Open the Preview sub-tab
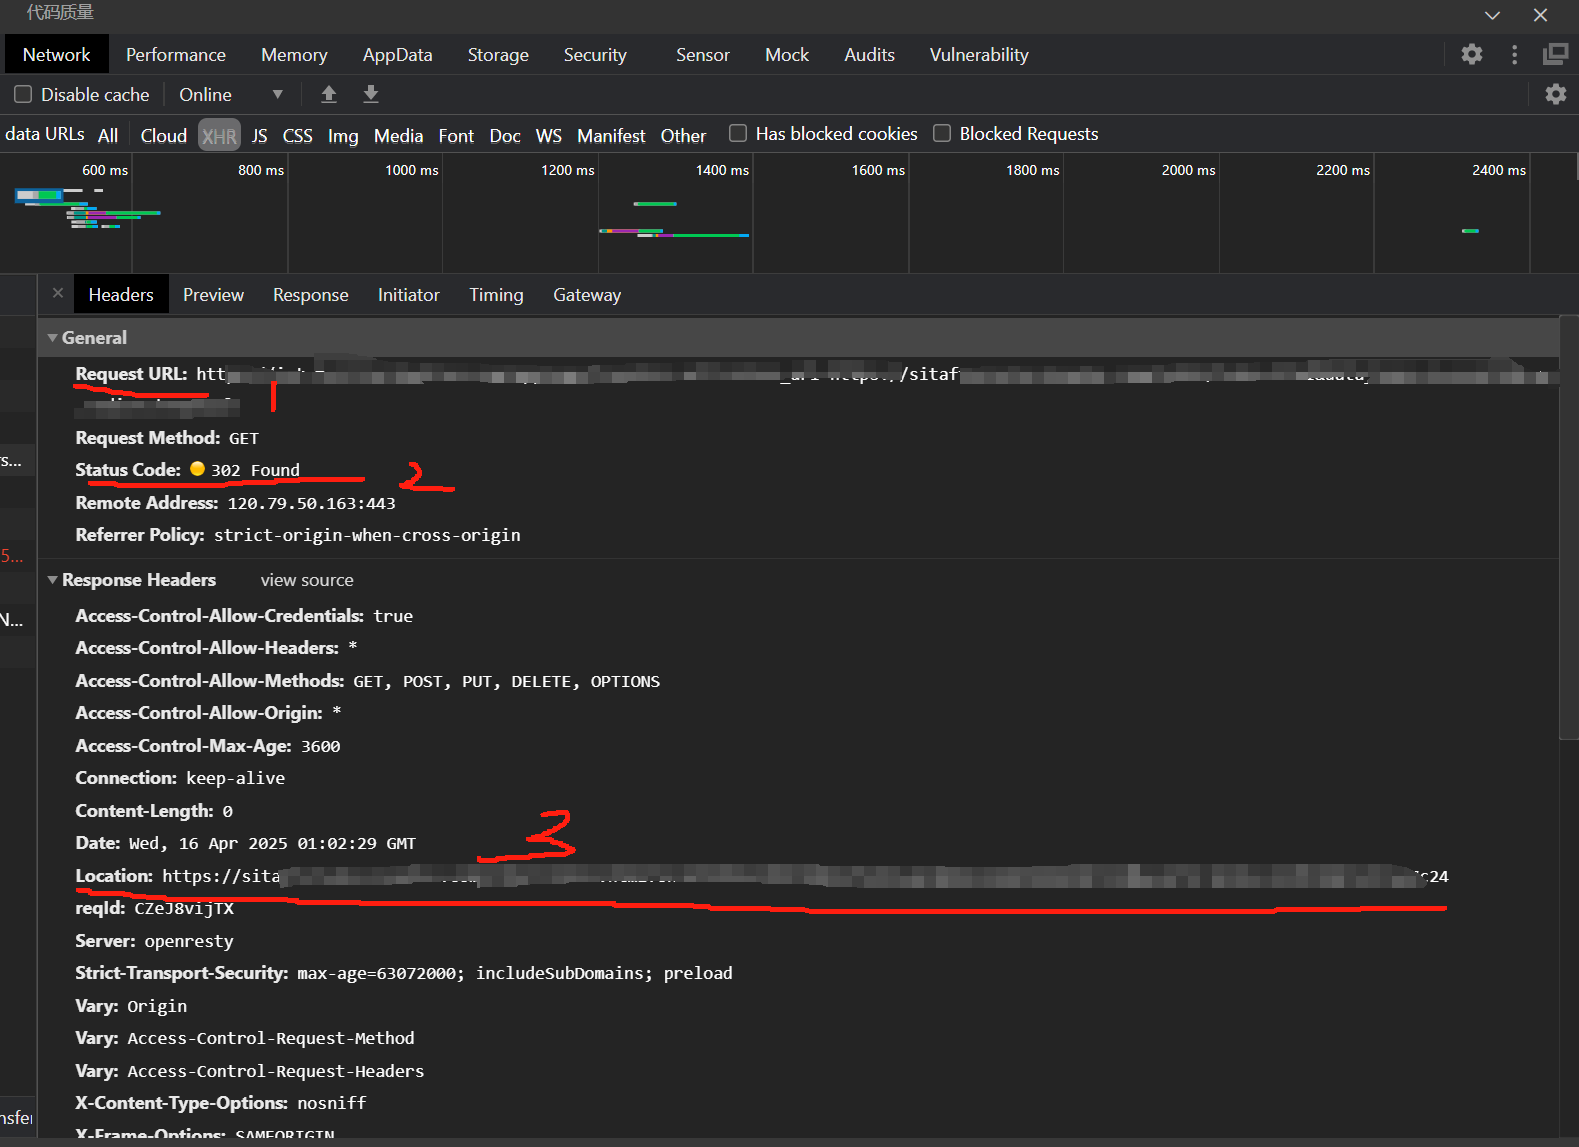 [x=213, y=295]
